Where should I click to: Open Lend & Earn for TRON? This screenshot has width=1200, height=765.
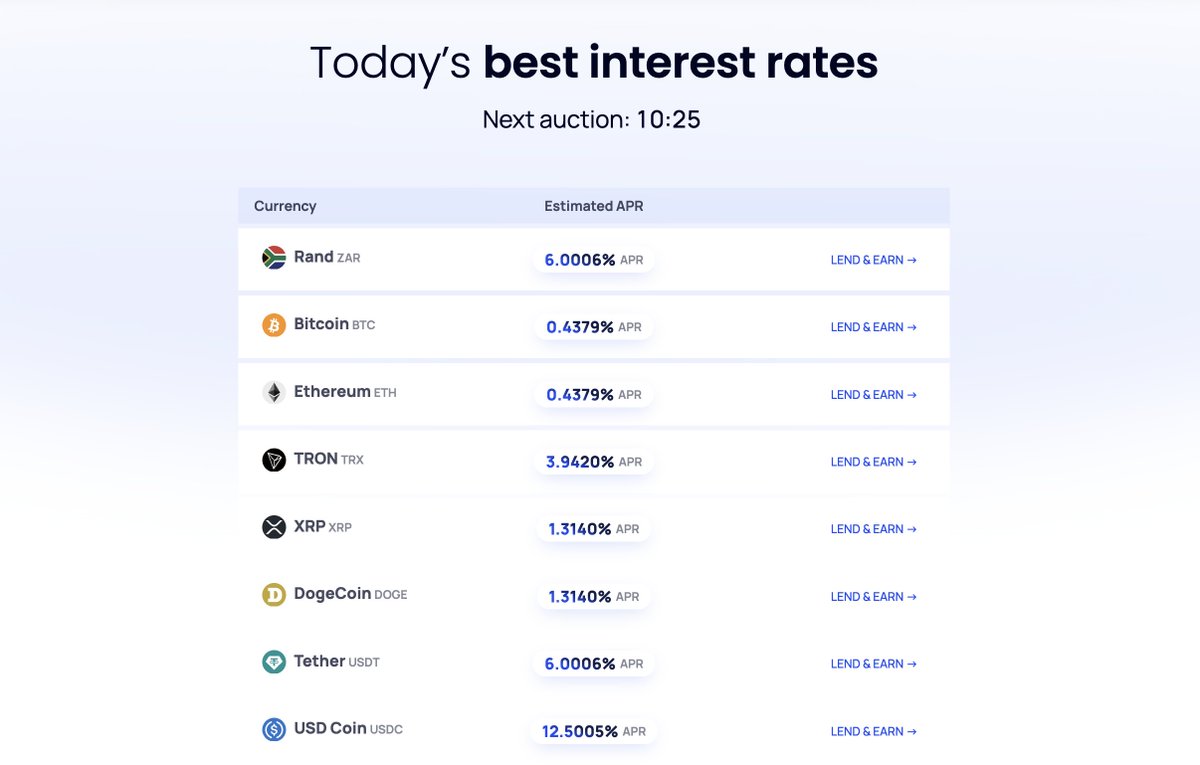874,462
